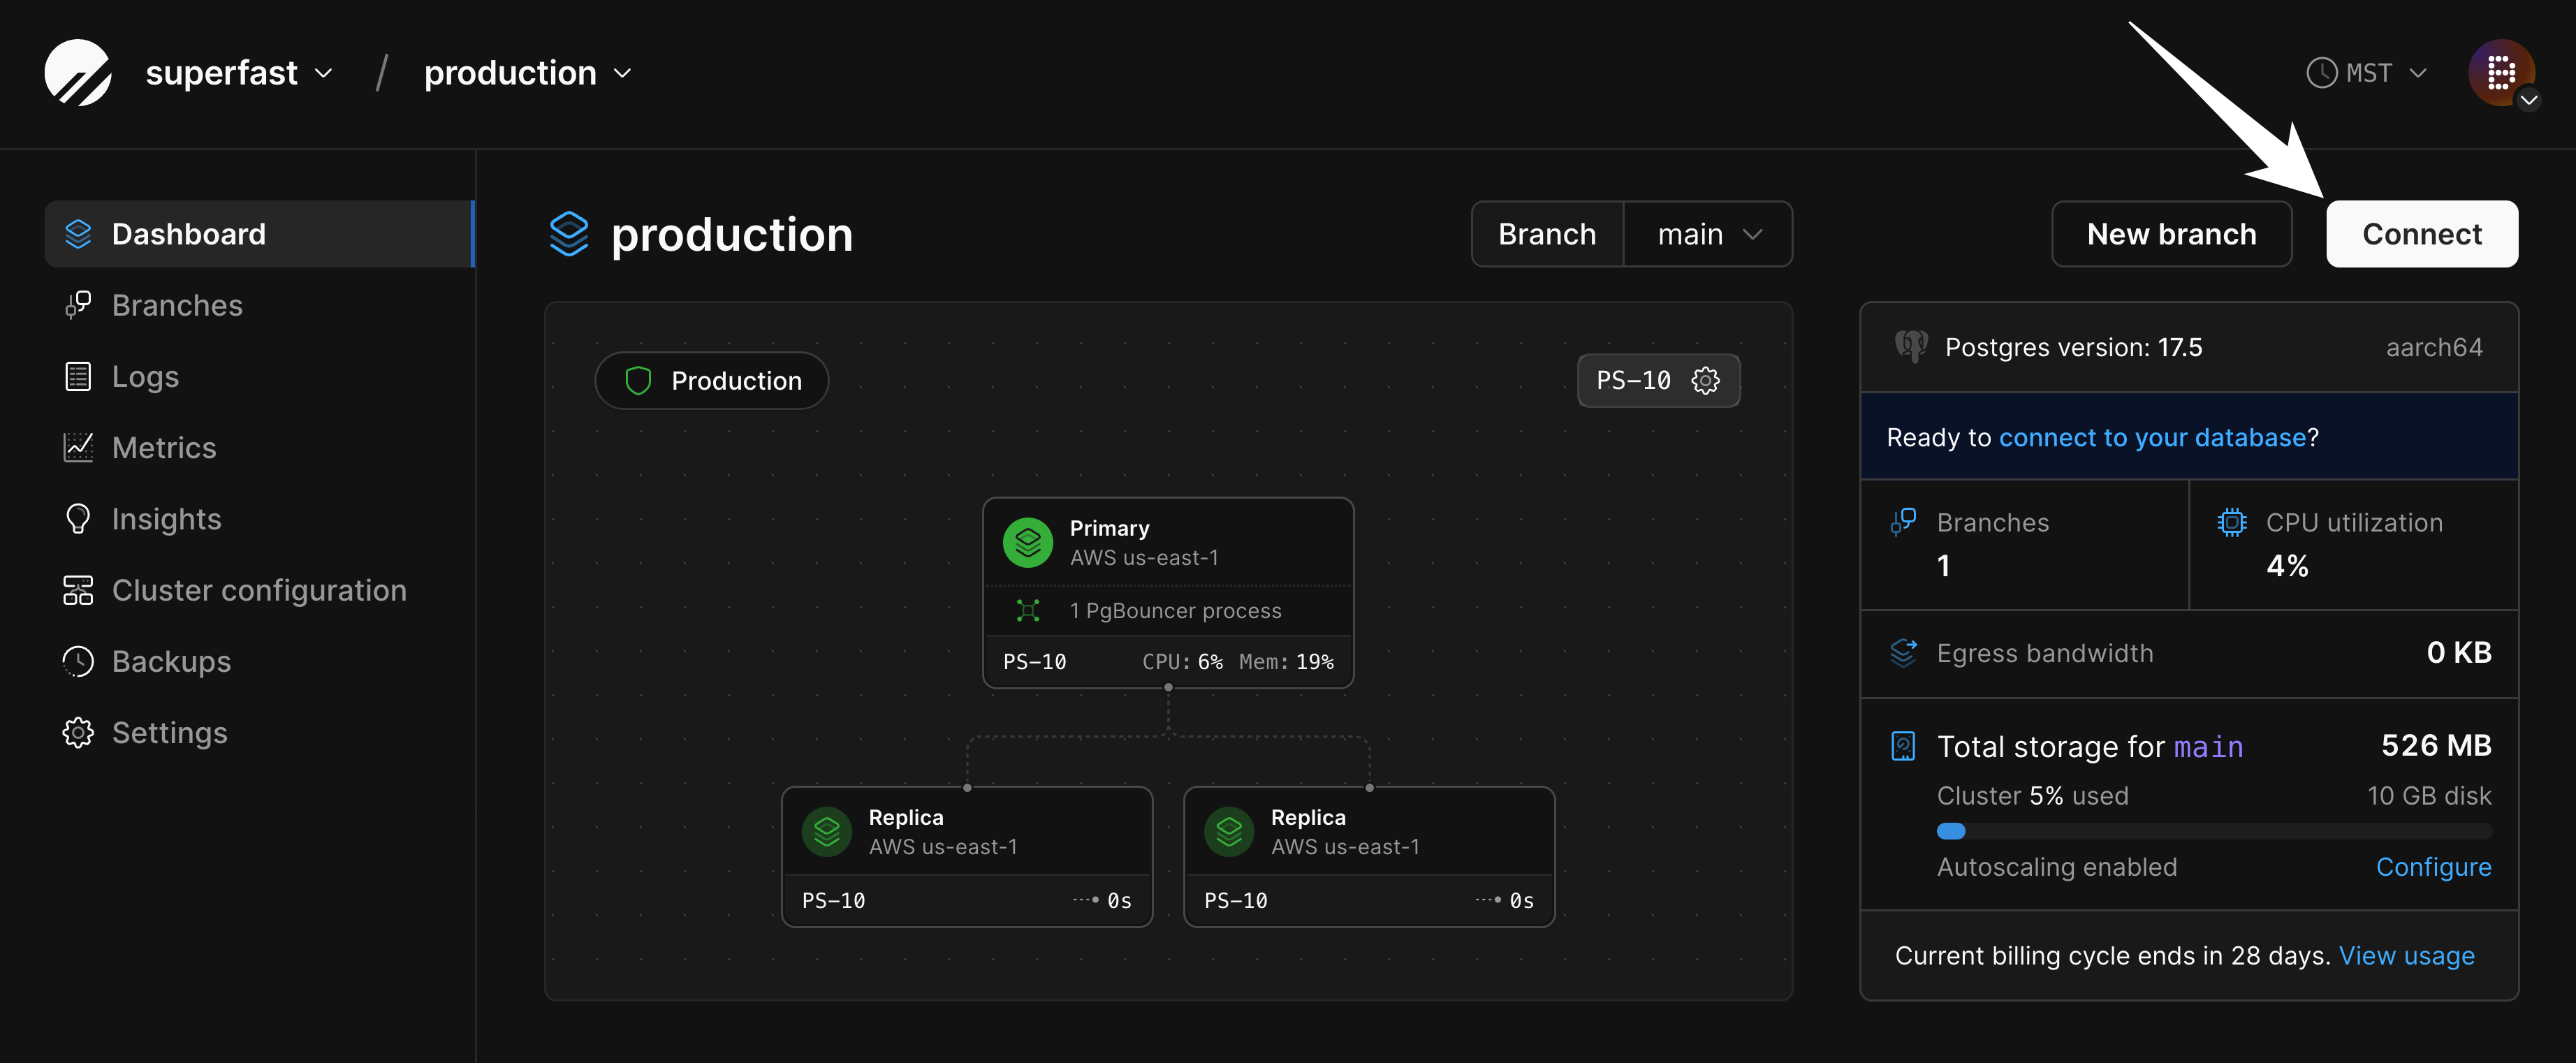Click the layers icon beside the production title
The height and width of the screenshot is (1063, 2576).
(569, 234)
